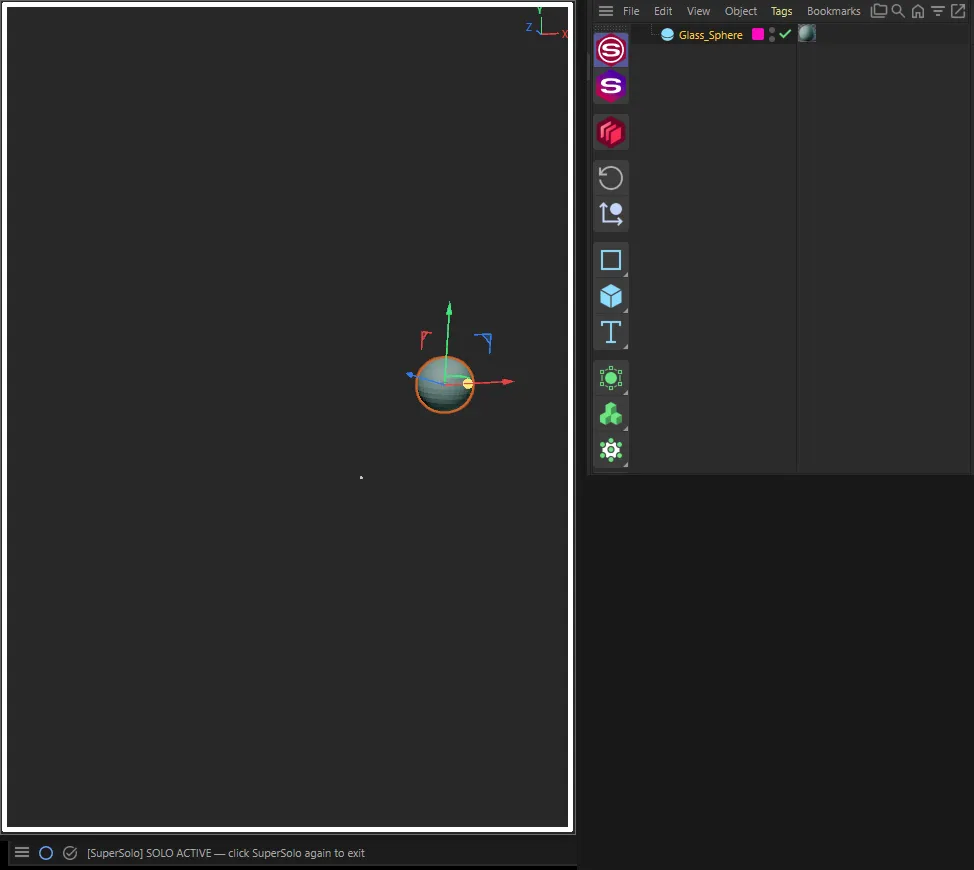Select the Glass_Sphere material tag thumbnail
Screen dimensions: 974x870
(x=806, y=34)
